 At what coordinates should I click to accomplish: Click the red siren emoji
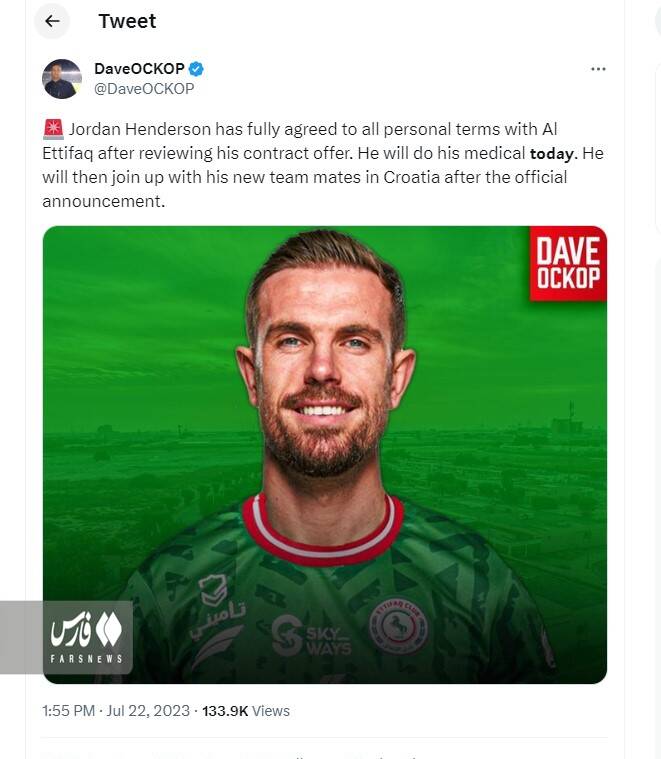coord(53,129)
